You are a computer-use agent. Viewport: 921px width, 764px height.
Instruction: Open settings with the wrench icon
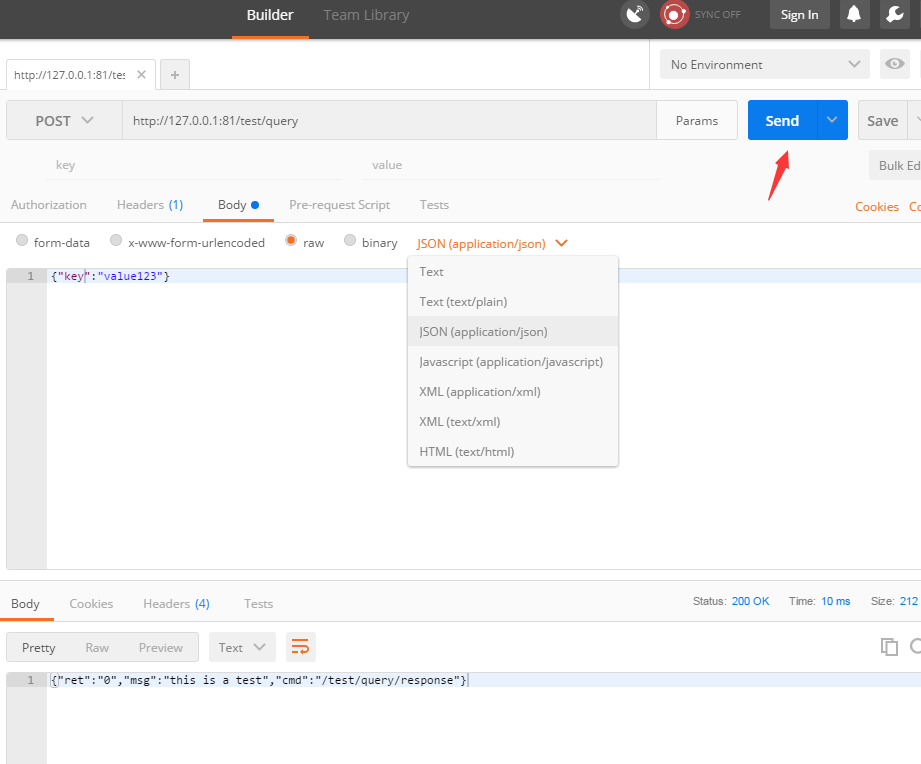pyautogui.click(x=895, y=15)
